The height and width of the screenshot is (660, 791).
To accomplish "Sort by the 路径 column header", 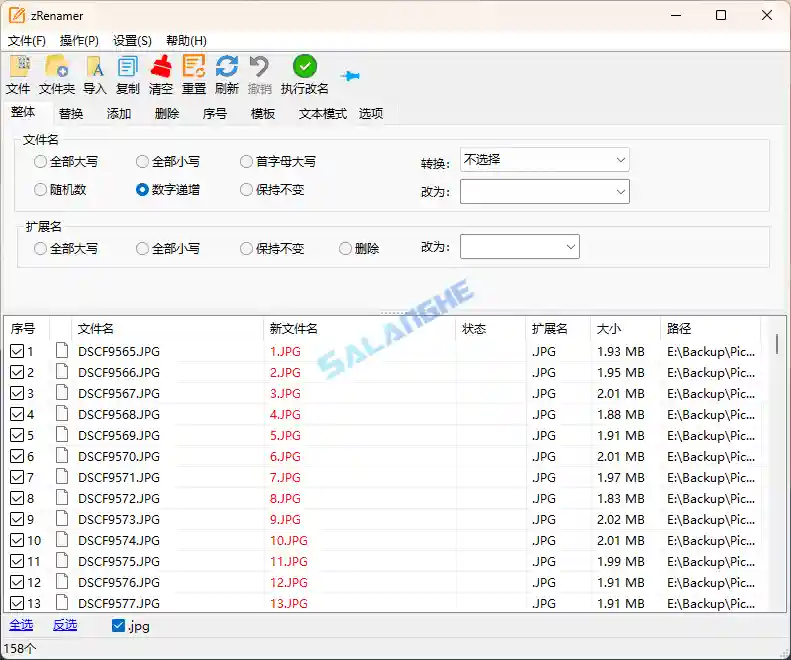I will pyautogui.click(x=710, y=329).
